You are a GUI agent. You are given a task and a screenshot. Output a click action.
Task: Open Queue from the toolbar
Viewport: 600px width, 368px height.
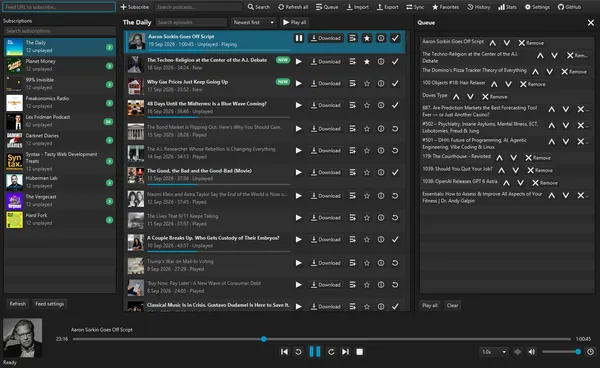[x=327, y=7]
